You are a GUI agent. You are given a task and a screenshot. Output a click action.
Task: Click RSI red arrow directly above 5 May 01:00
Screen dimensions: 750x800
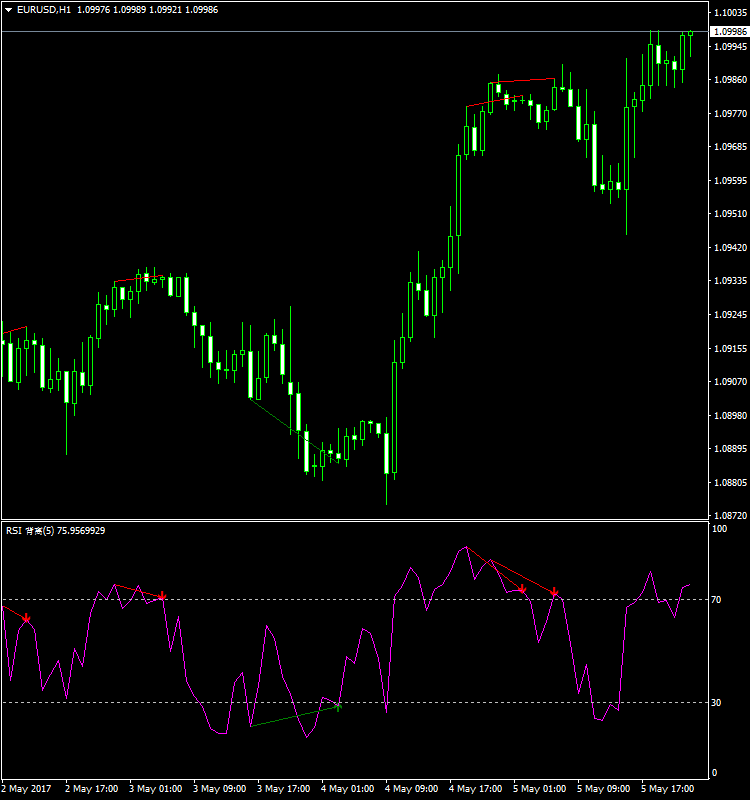[522, 590]
